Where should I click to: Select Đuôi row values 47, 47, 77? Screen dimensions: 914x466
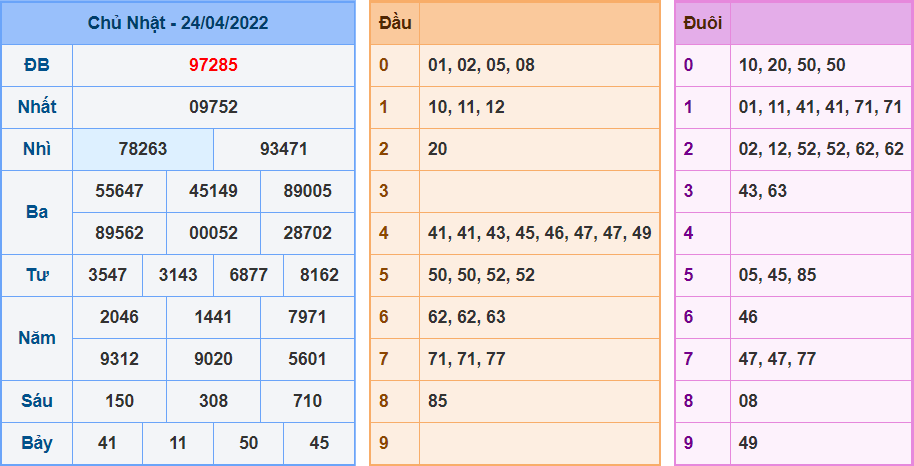[x=777, y=359]
